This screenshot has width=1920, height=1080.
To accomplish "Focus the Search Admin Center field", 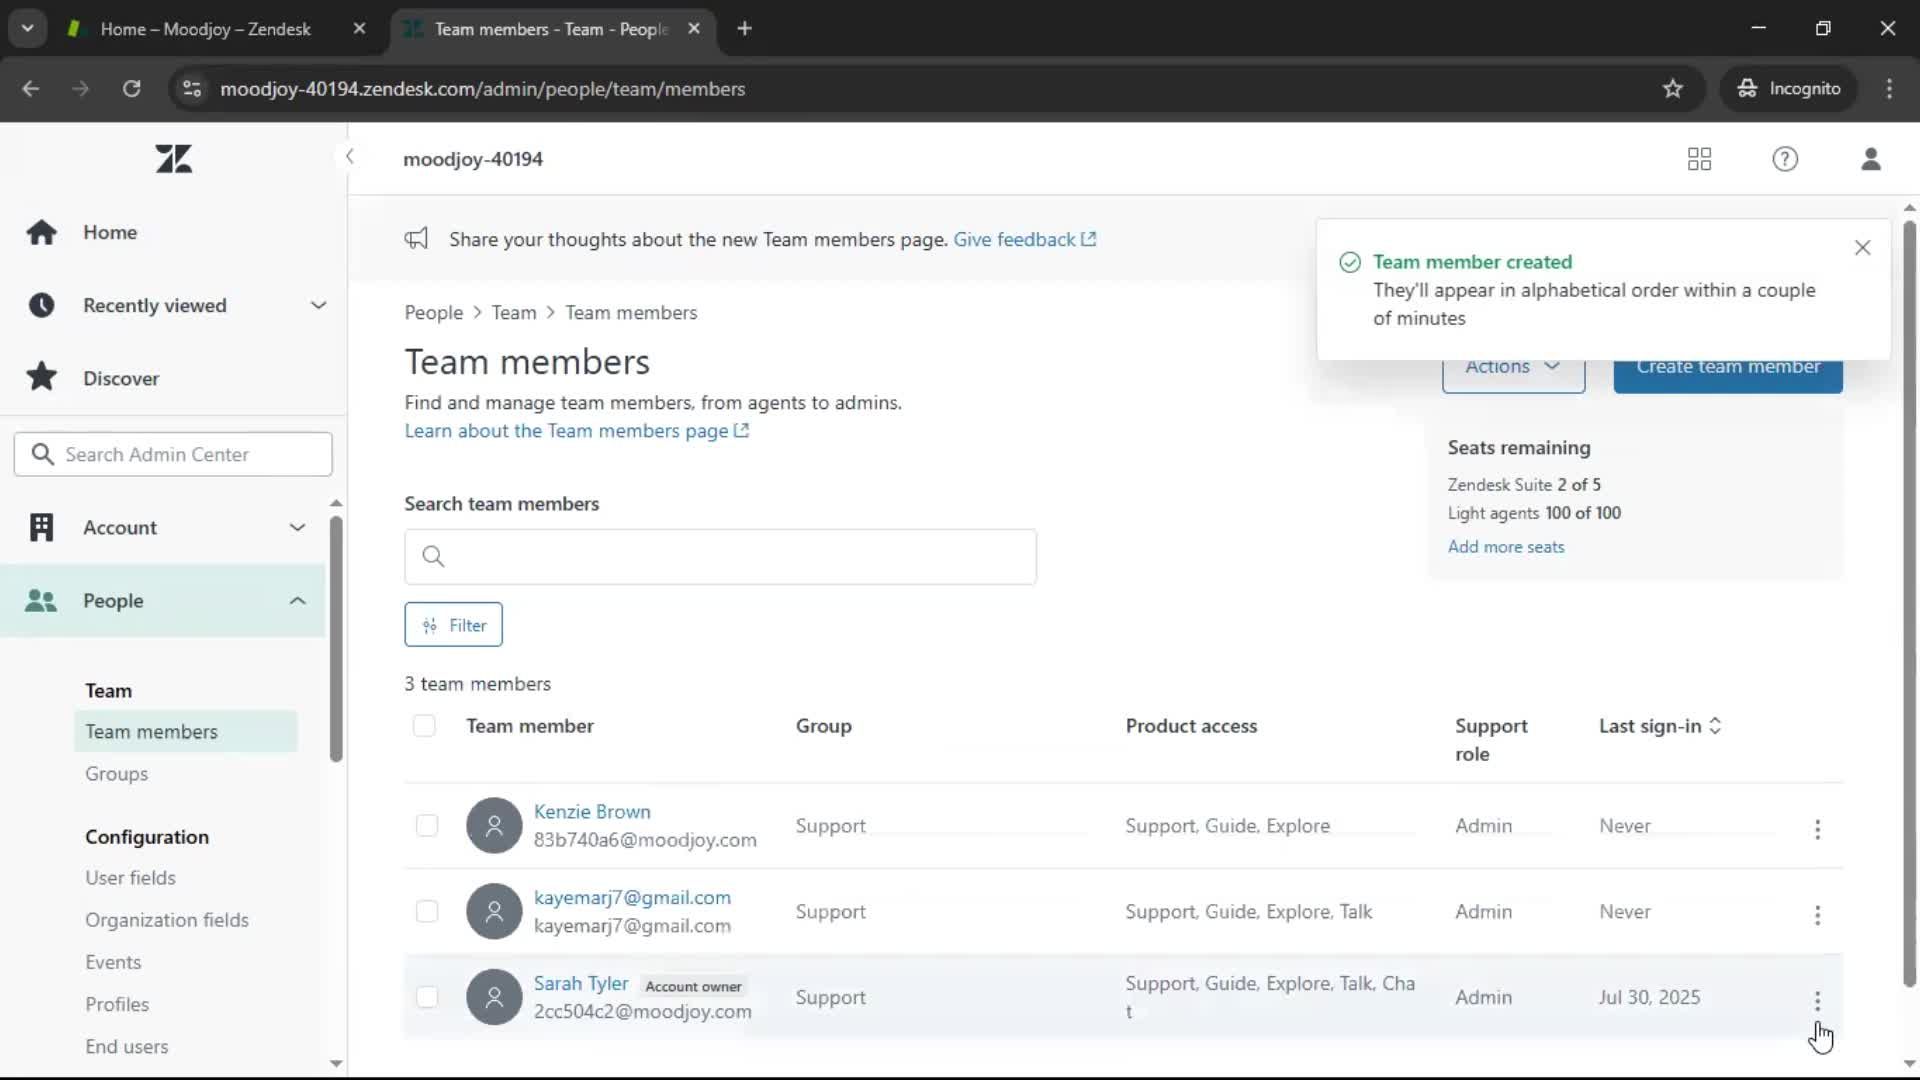I will pyautogui.click(x=173, y=454).
